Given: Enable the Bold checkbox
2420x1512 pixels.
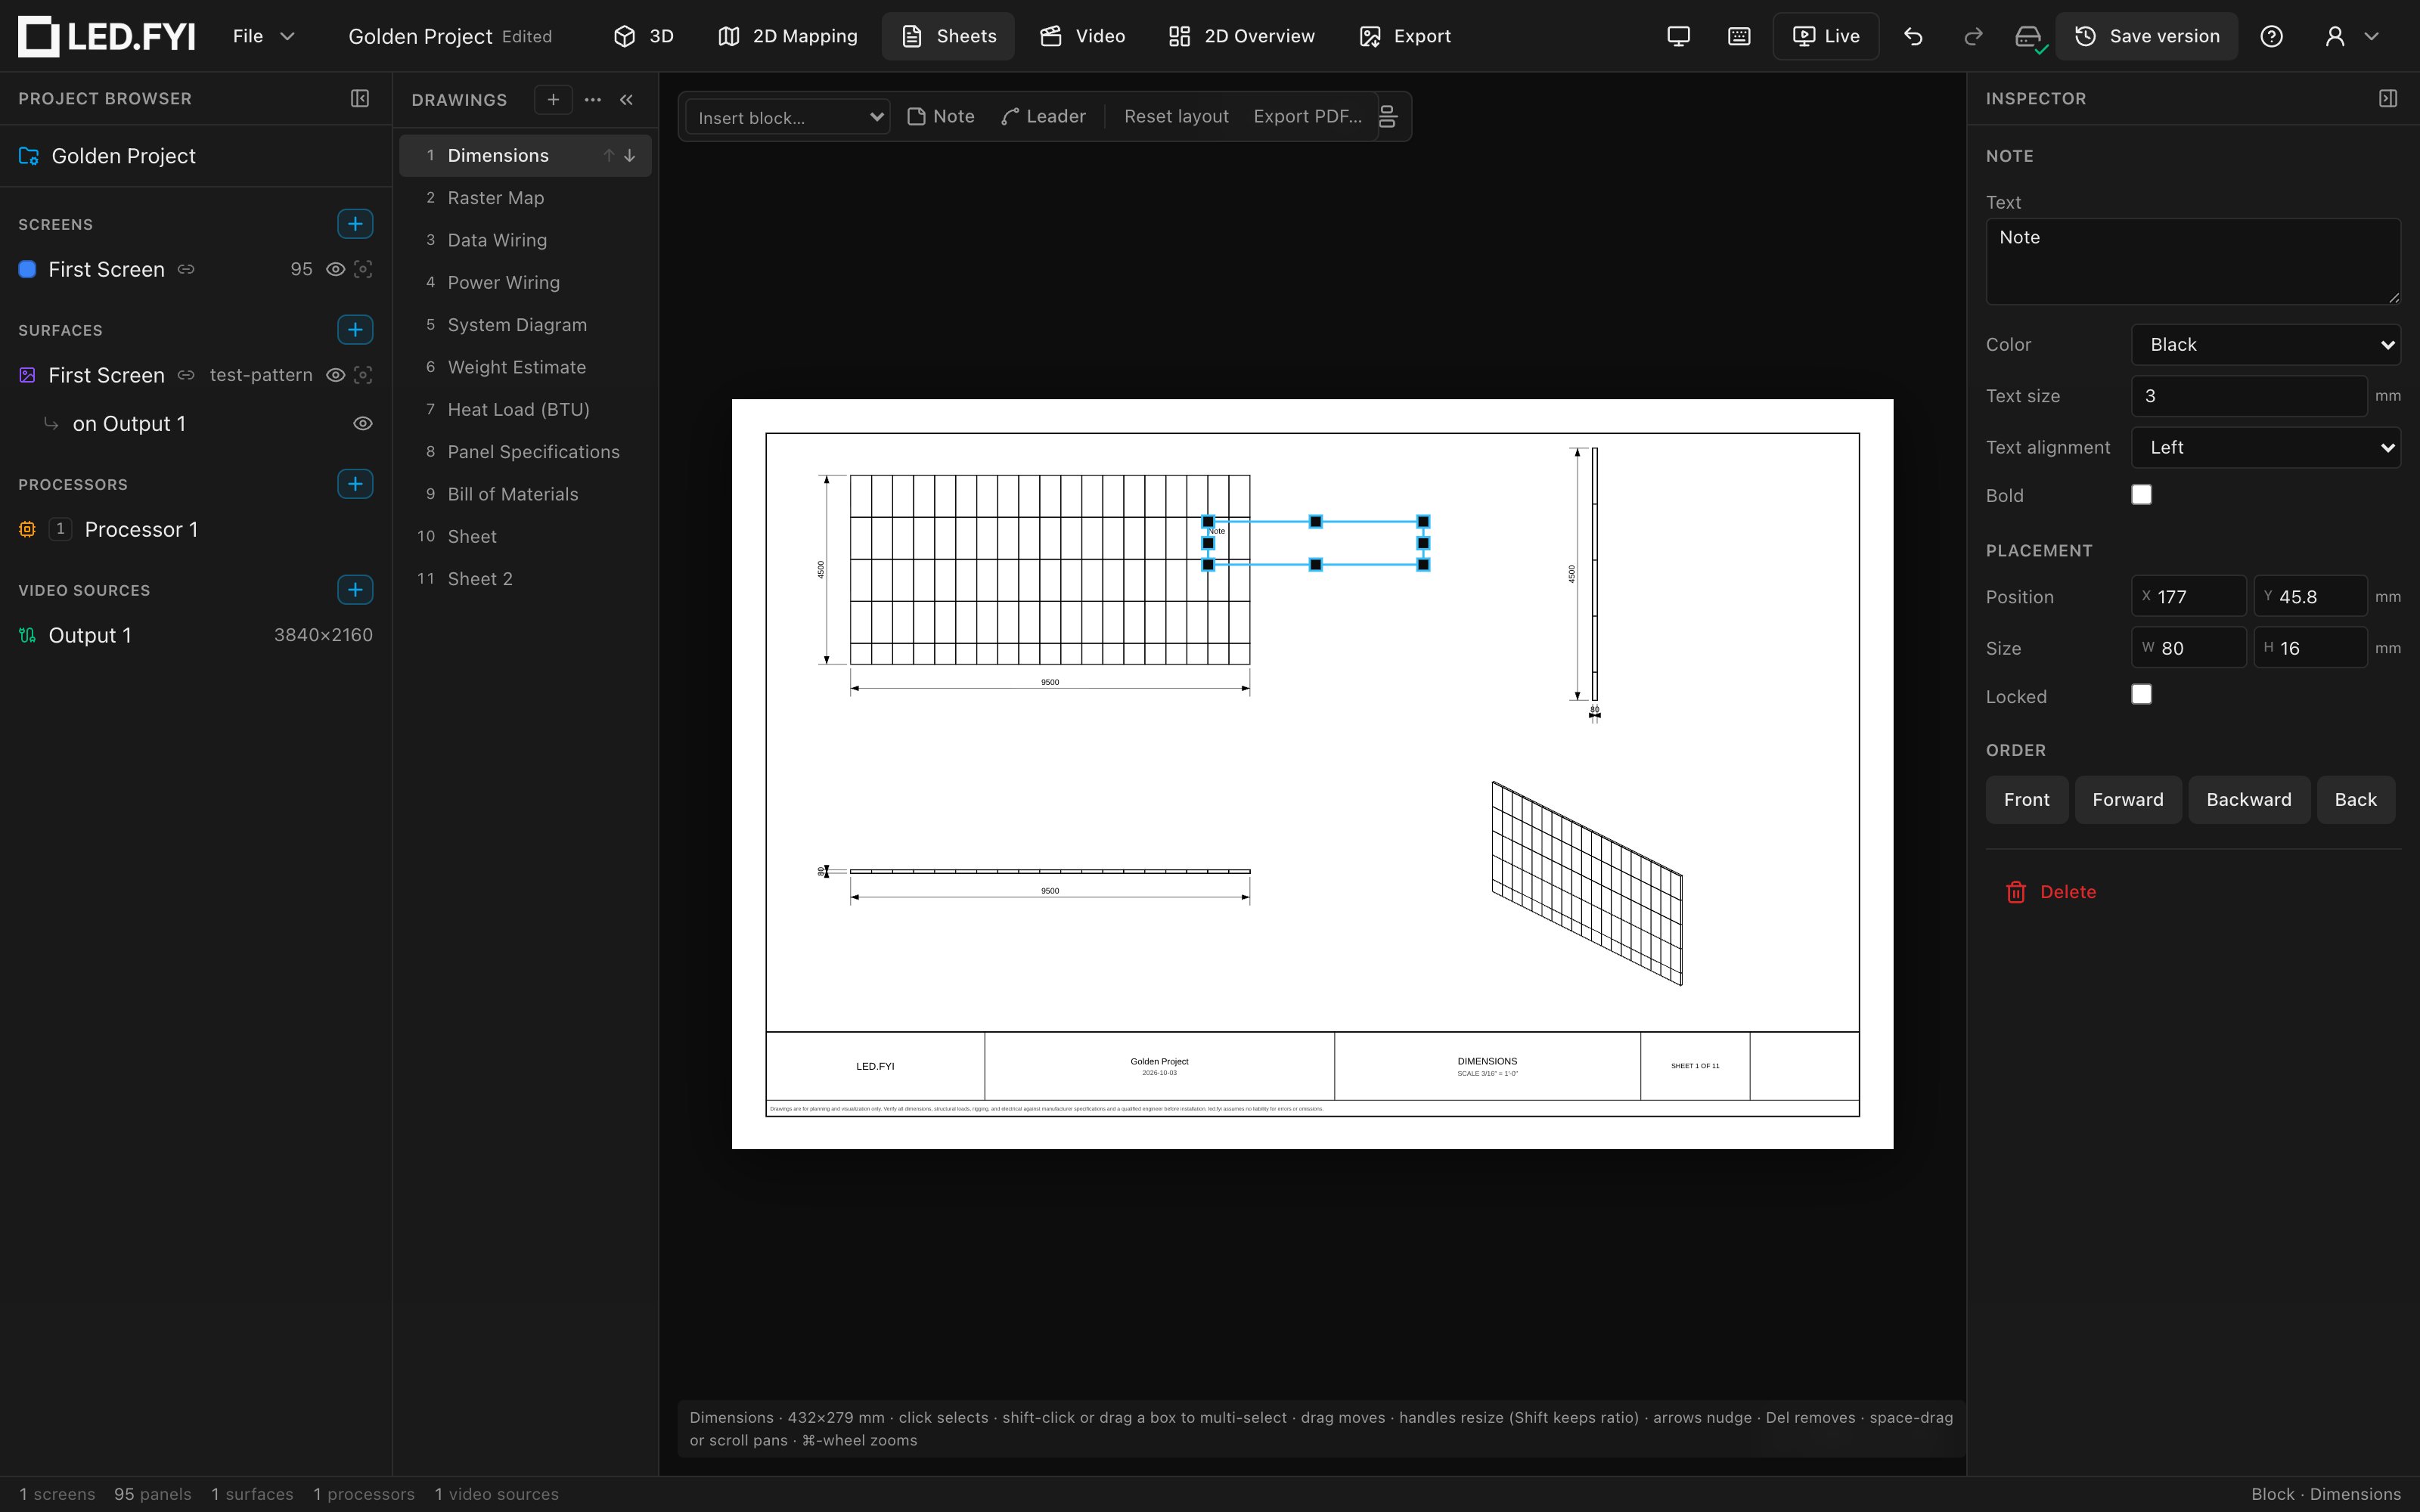Looking at the screenshot, I should (2141, 495).
